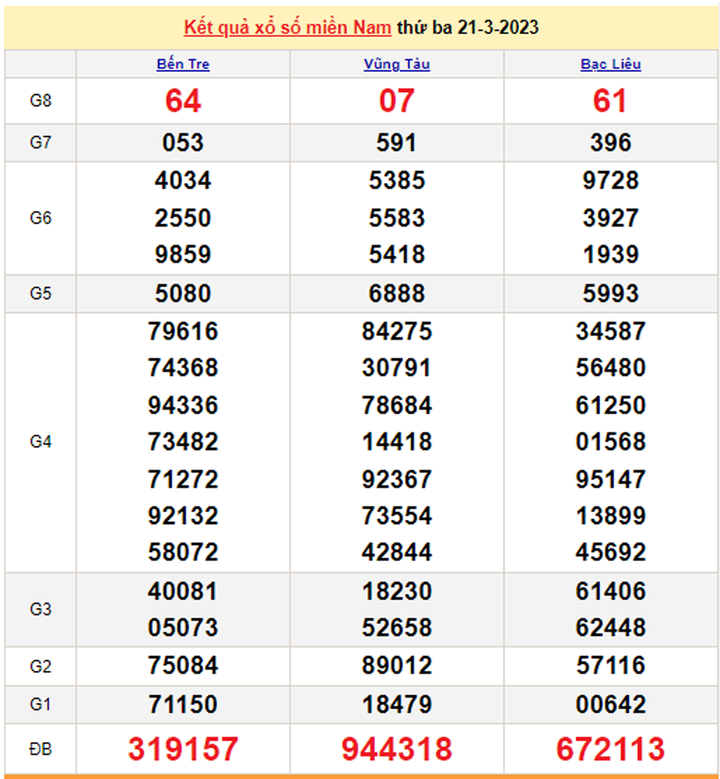Select the red G8 number 07
This screenshot has height=779, width=720.
click(x=397, y=101)
